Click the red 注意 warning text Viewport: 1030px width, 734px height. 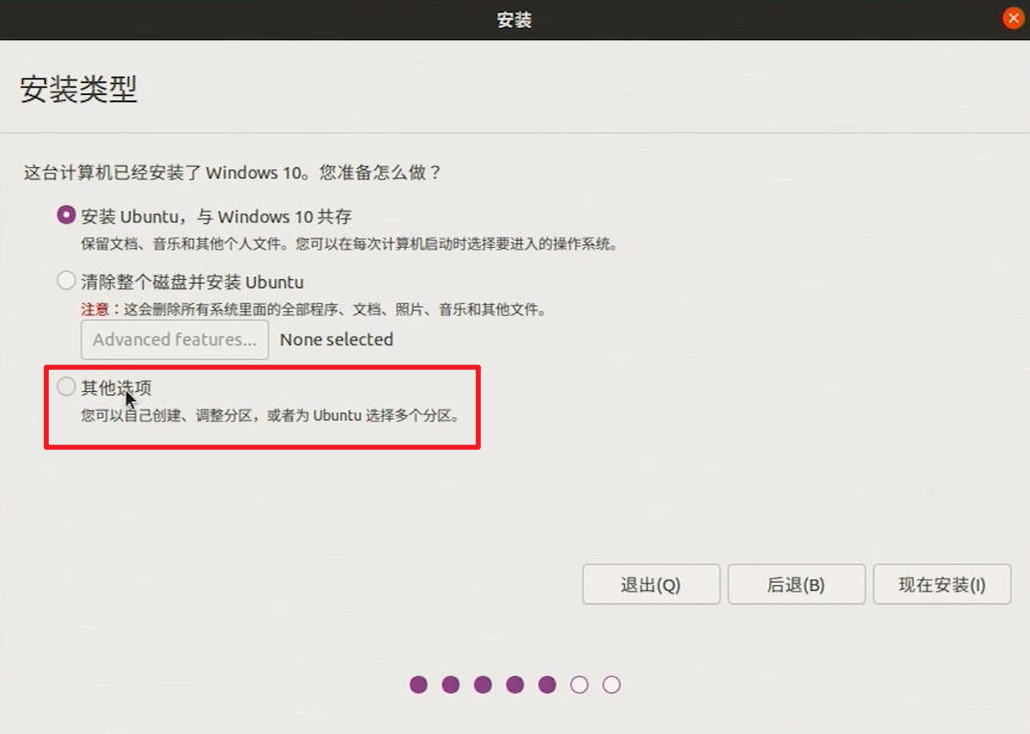pos(95,310)
